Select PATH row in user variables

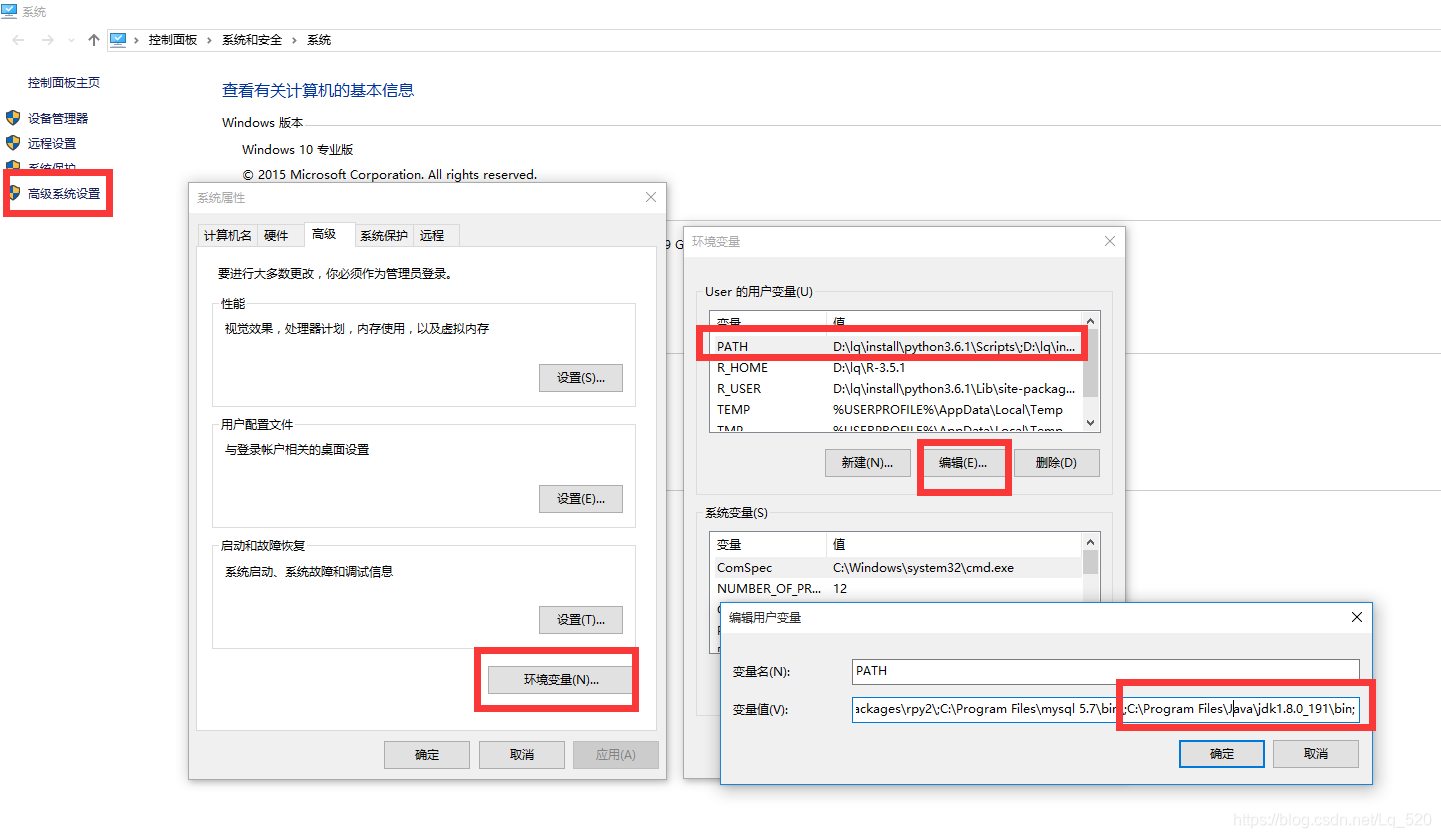point(898,347)
